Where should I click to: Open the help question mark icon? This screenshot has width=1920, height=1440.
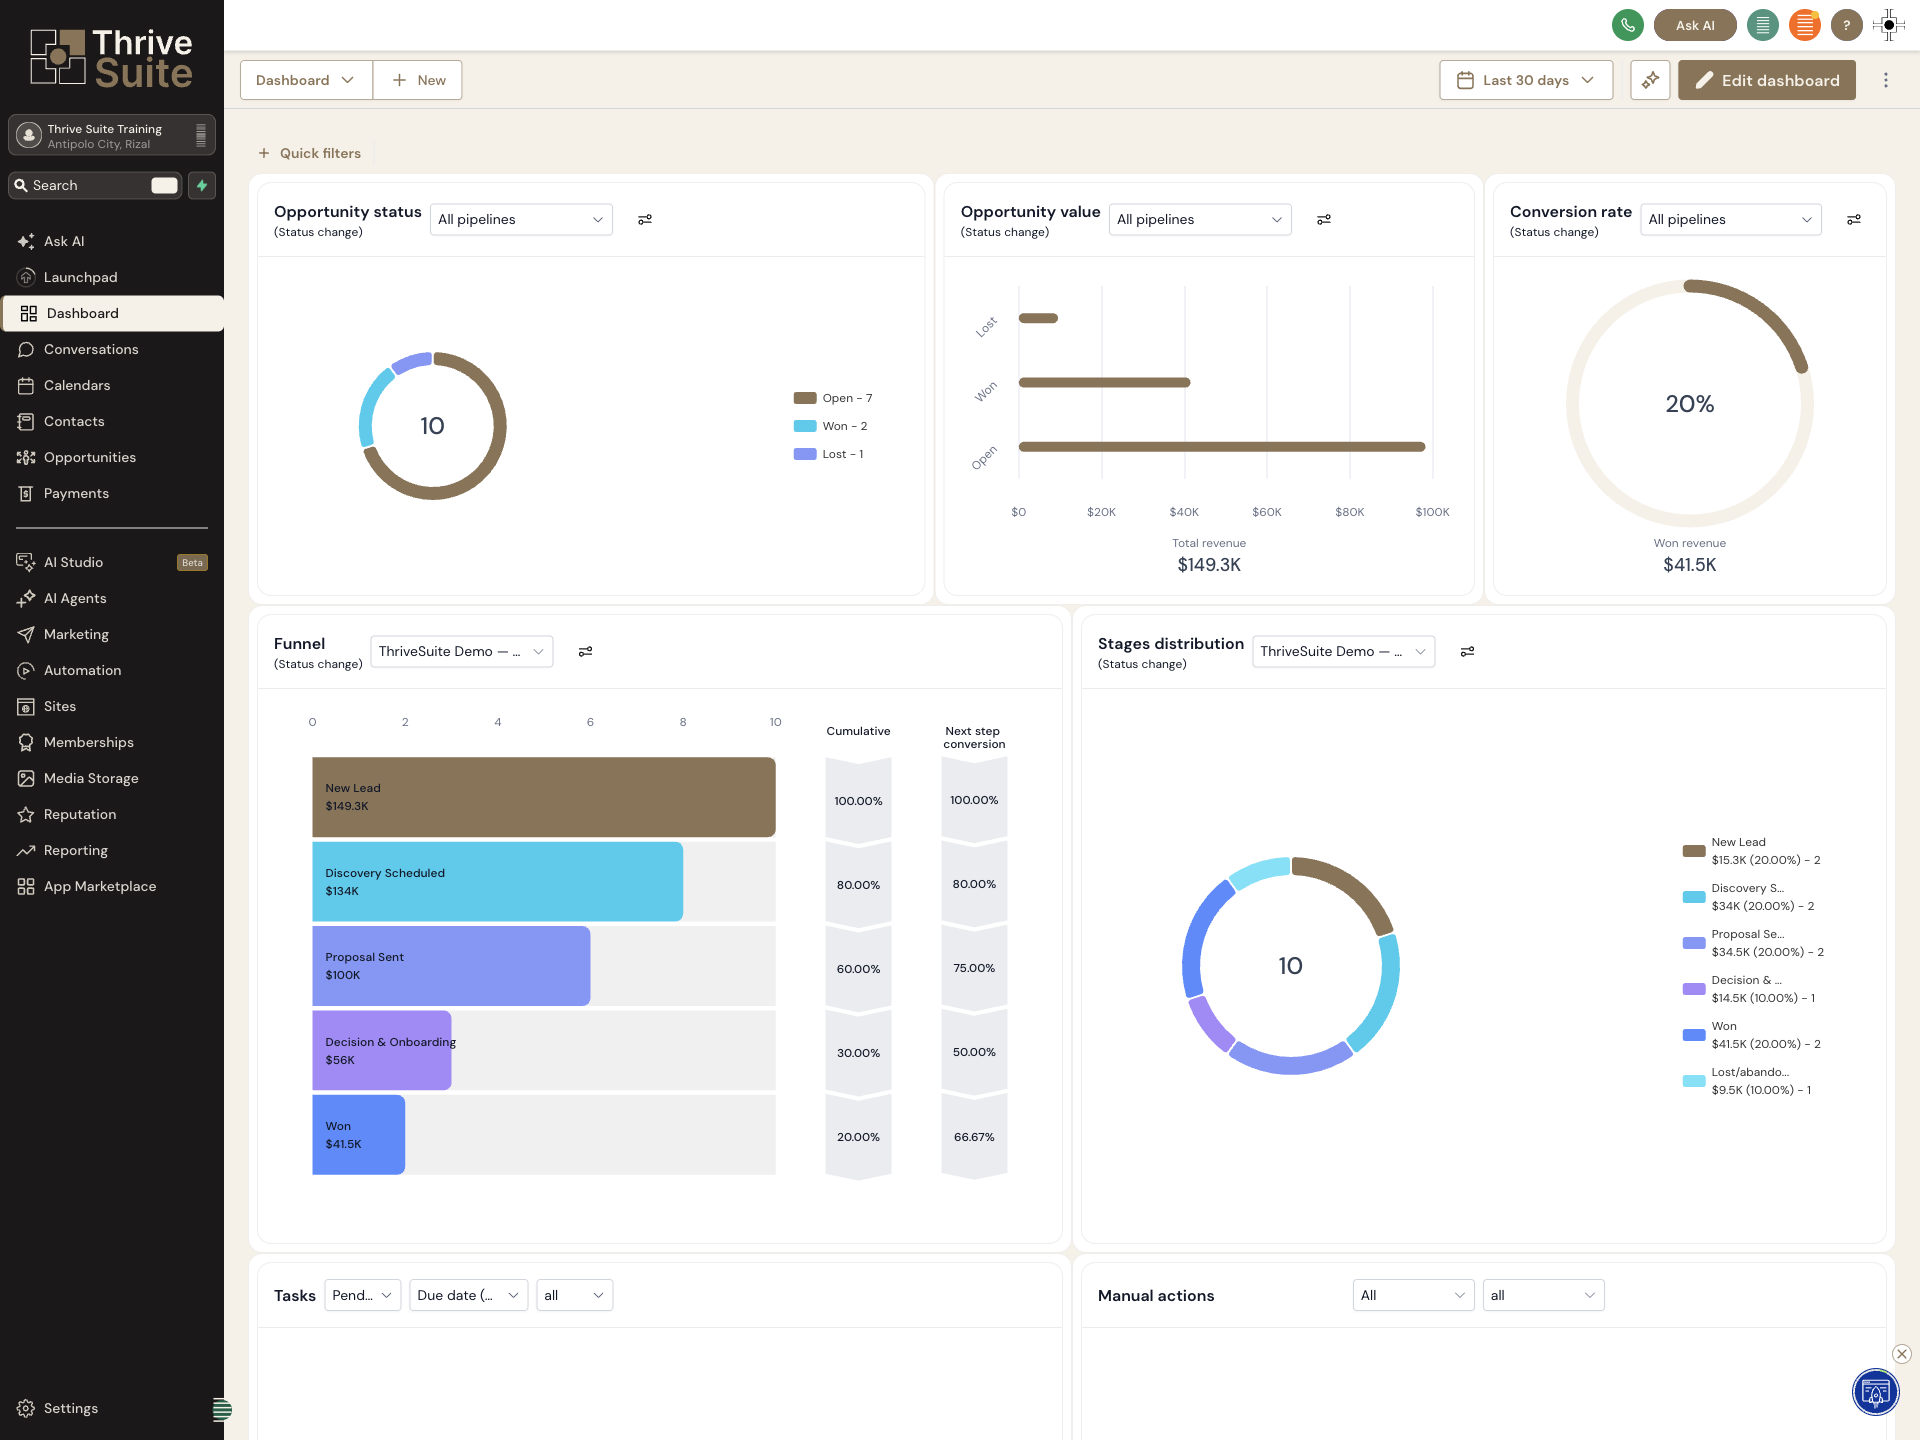(1846, 25)
